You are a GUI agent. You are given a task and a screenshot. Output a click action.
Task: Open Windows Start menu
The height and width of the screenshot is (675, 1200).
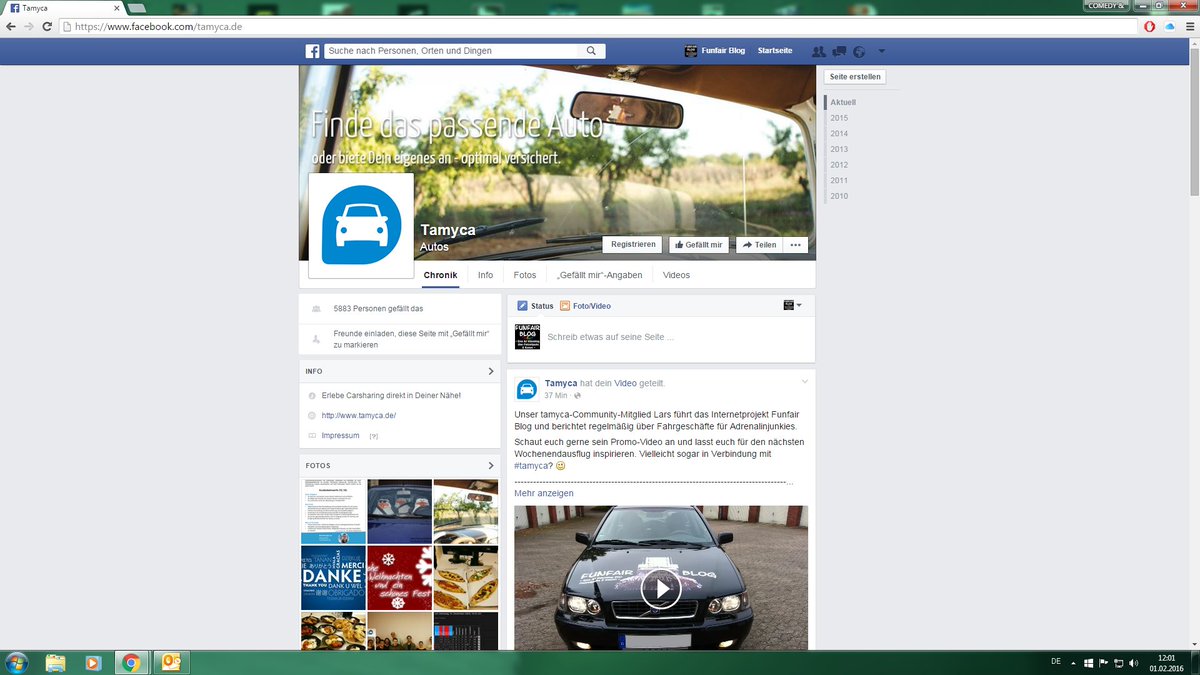17,662
